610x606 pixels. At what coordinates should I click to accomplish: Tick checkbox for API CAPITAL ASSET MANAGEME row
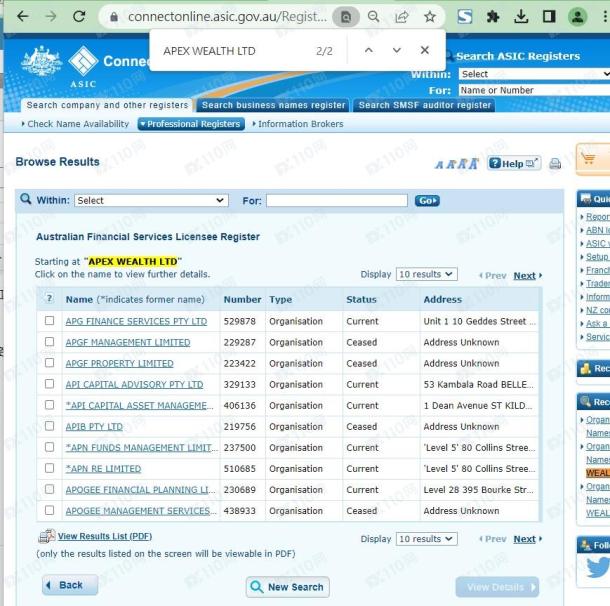pos(49,405)
